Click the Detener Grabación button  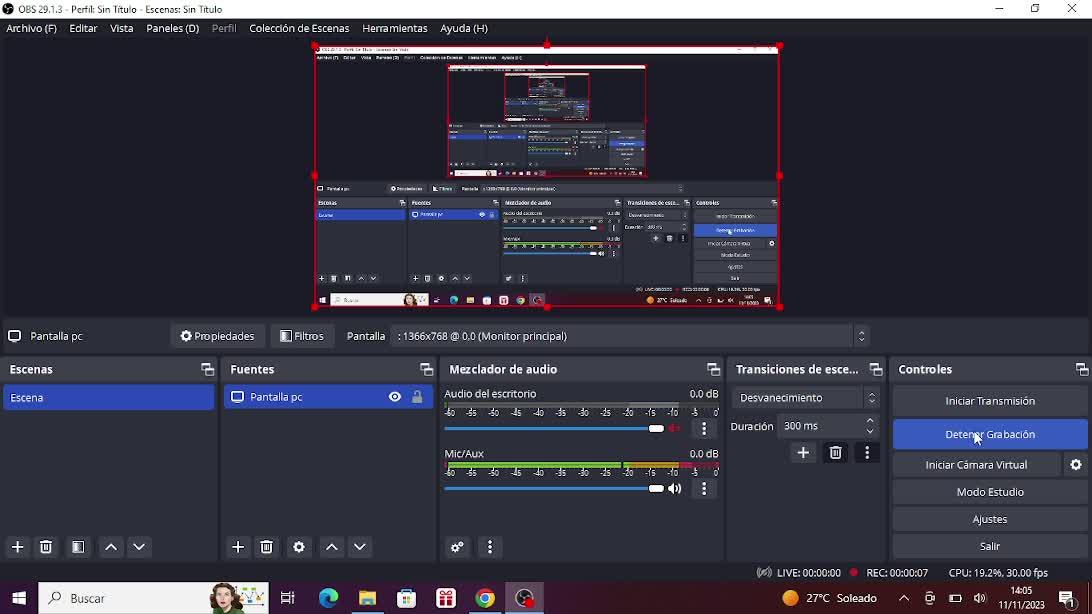(x=989, y=435)
